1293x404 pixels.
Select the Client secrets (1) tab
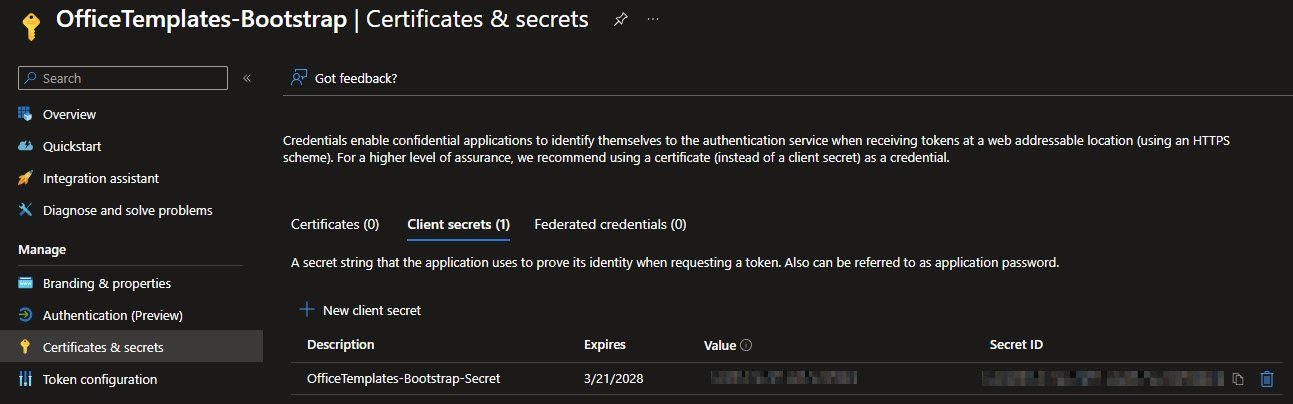pyautogui.click(x=458, y=224)
